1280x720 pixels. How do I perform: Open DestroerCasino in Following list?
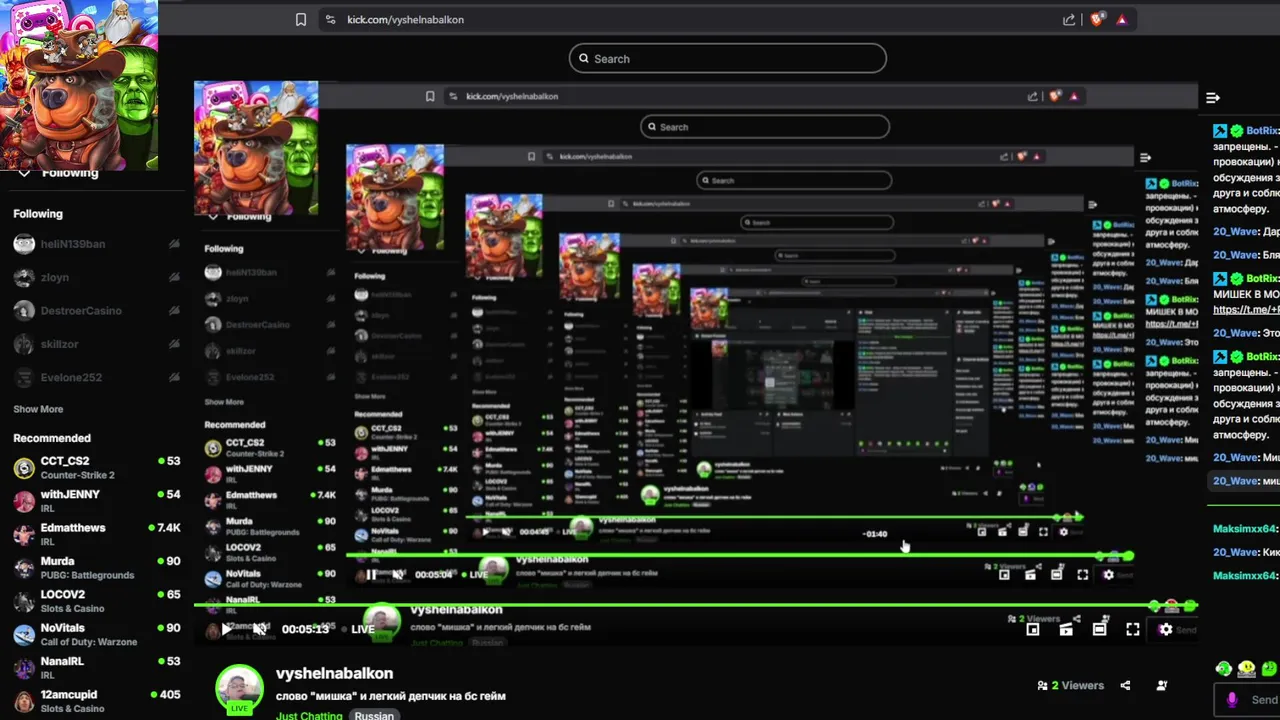coord(95,311)
